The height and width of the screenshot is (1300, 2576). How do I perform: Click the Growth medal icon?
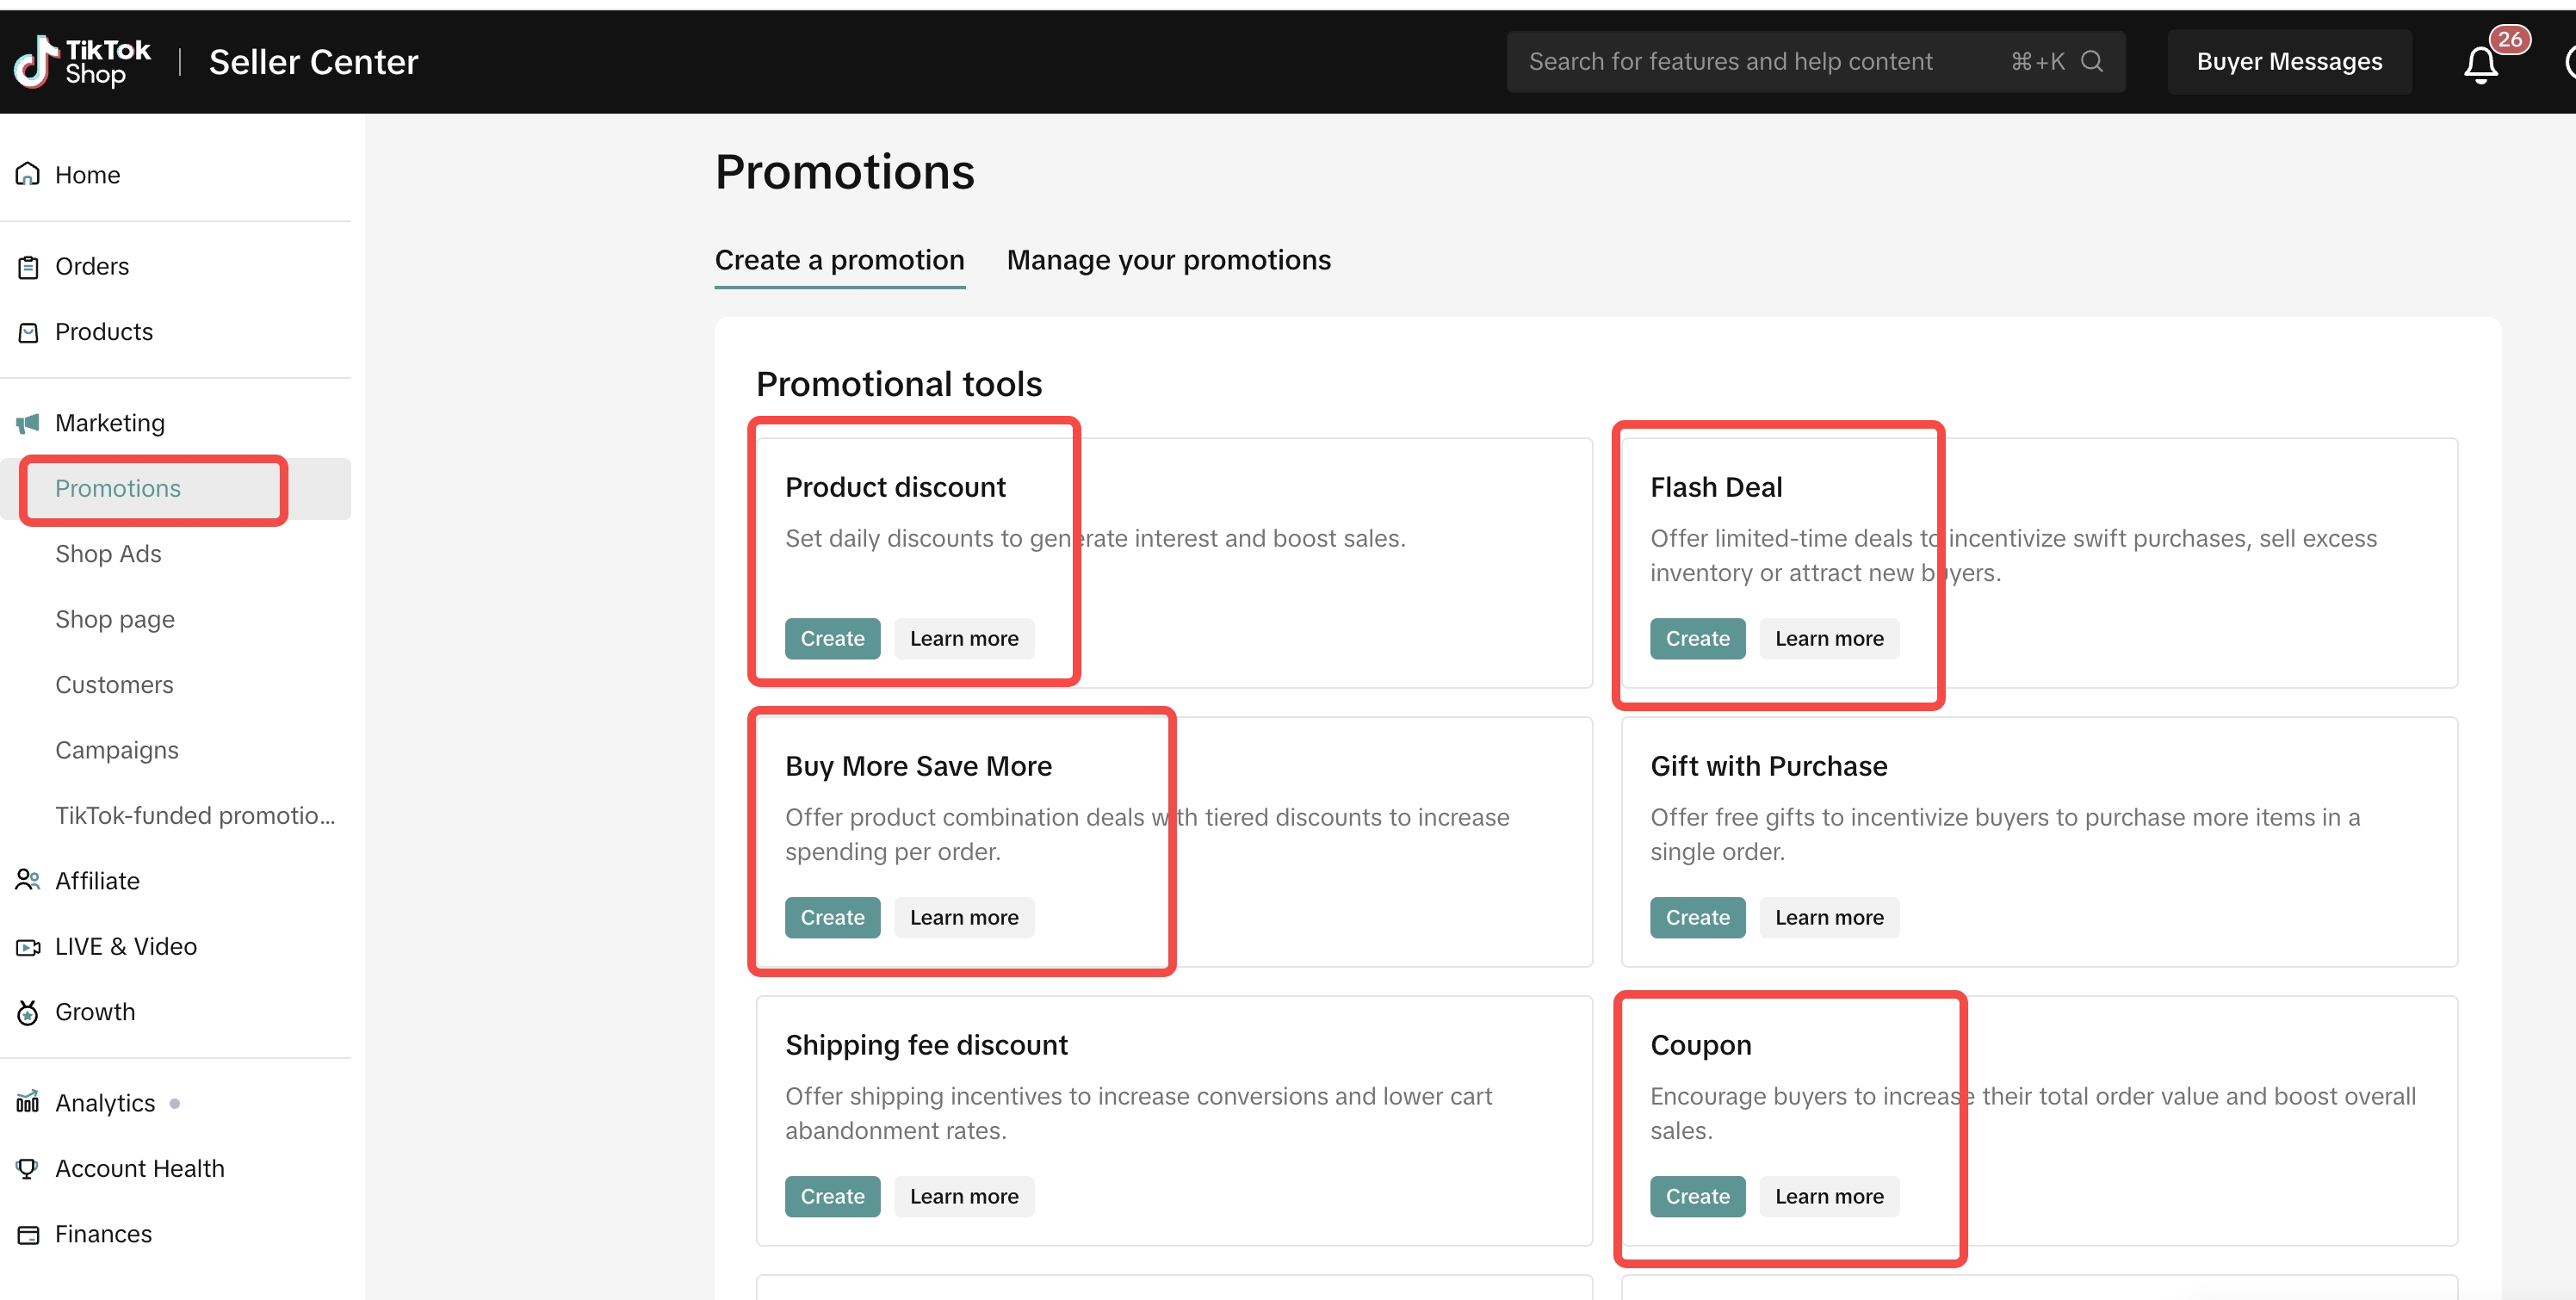click(28, 1012)
